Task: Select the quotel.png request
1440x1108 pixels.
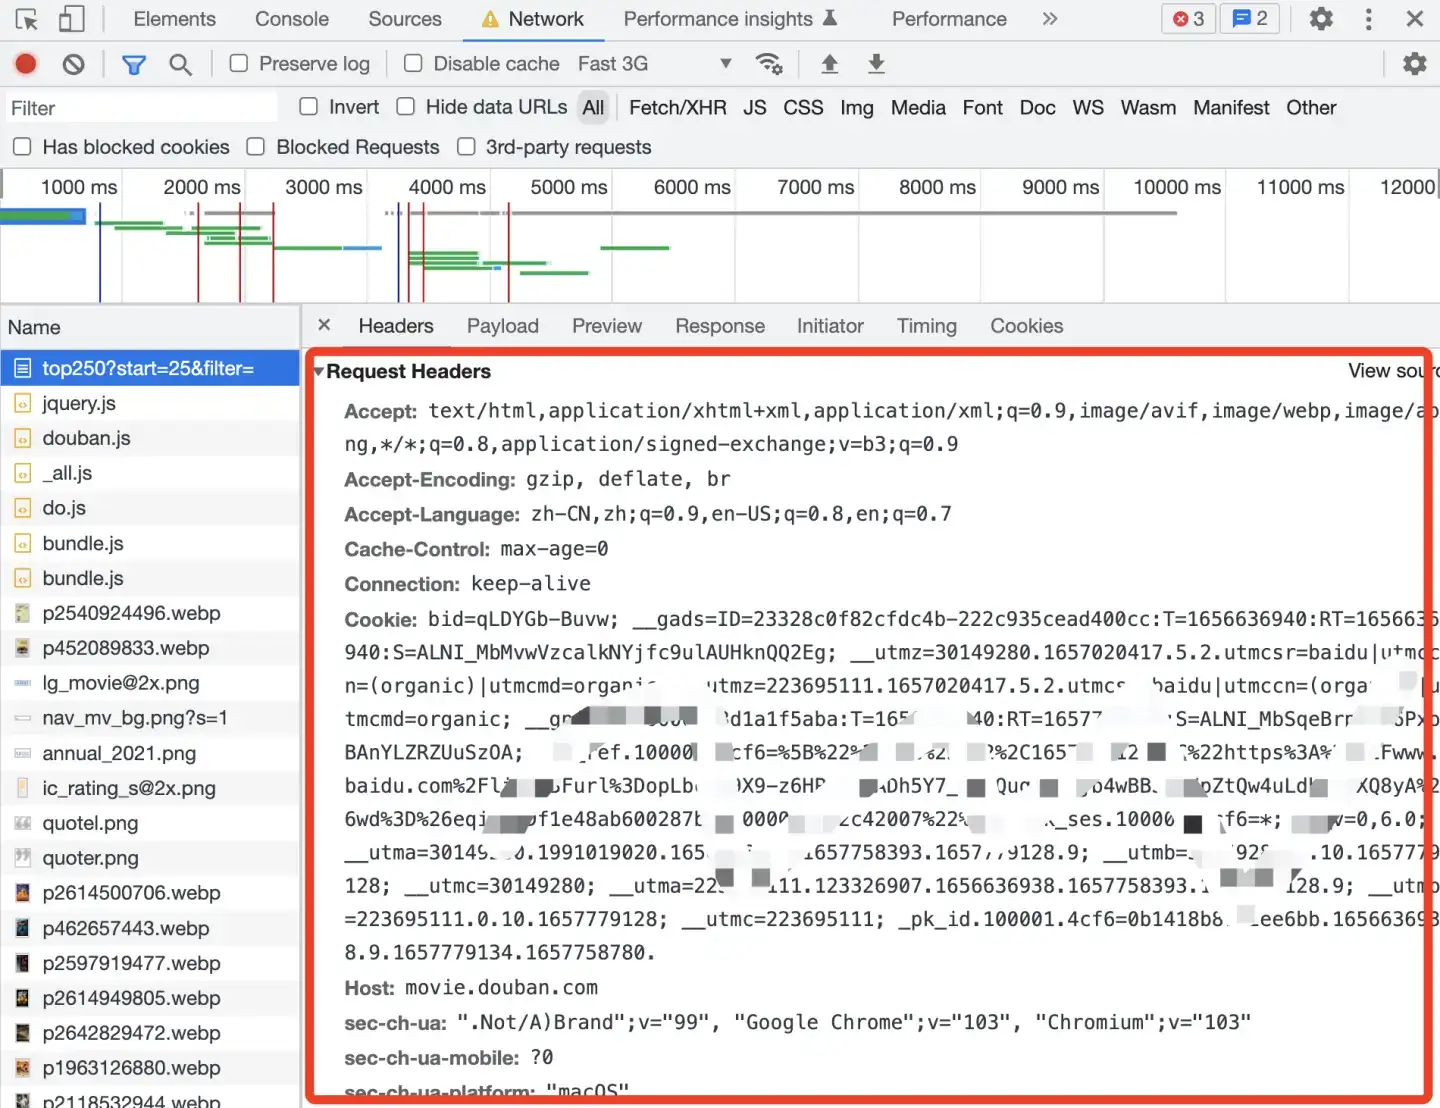Action: 150,823
